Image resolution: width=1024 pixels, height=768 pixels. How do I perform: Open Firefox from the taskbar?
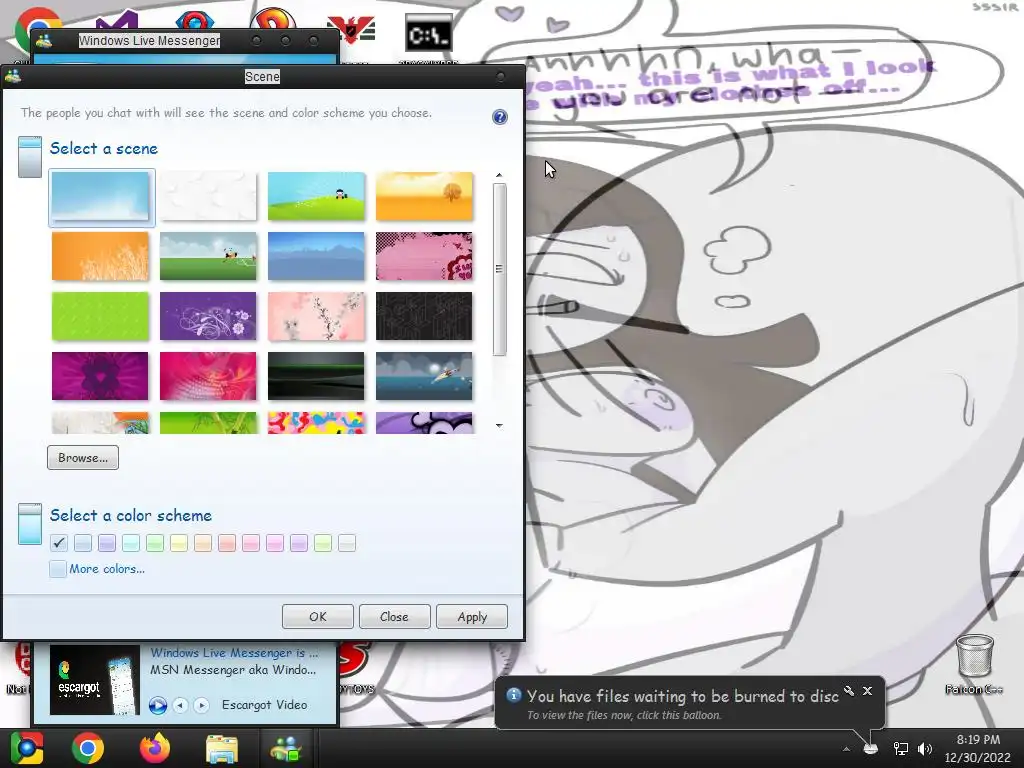click(155, 748)
